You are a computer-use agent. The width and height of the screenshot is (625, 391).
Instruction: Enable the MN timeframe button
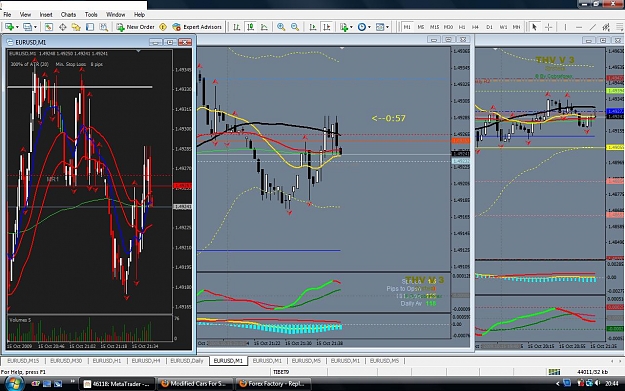517,27
